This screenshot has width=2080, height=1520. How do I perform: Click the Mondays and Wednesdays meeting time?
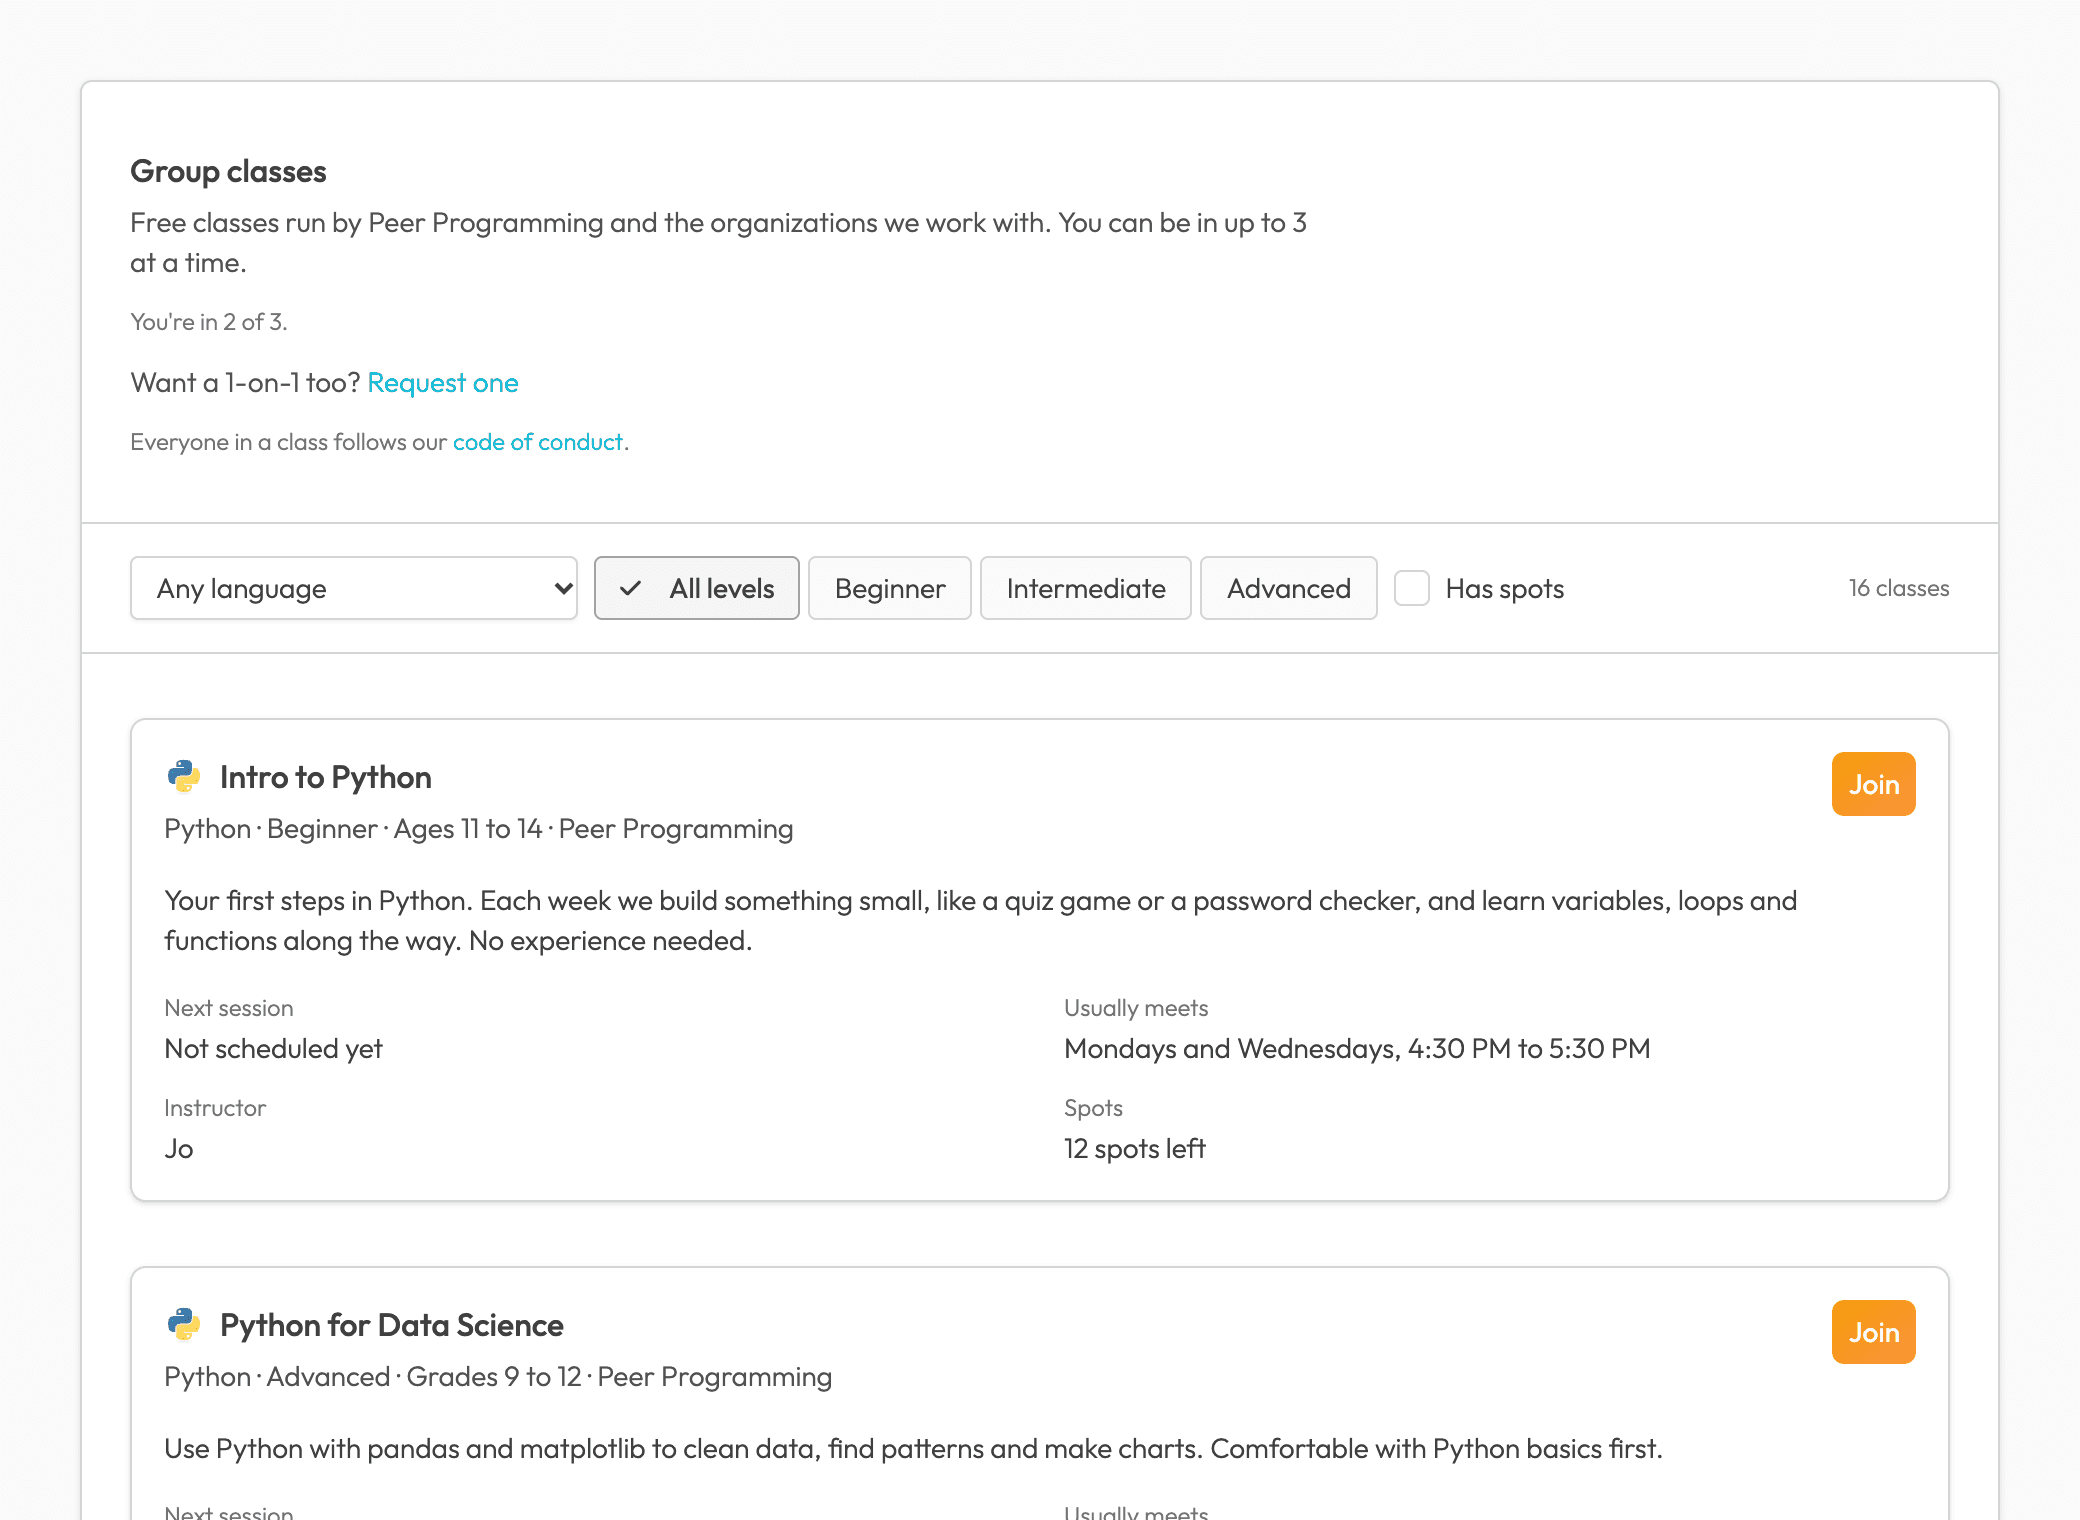point(1357,1048)
